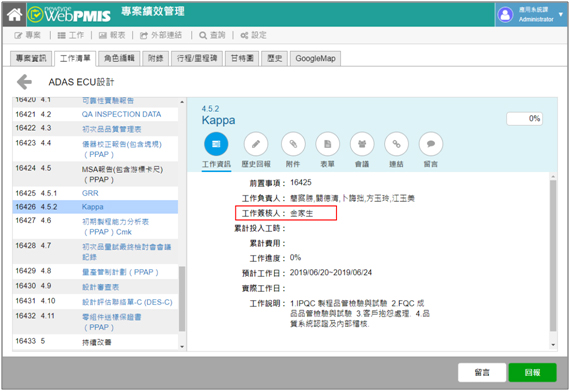Switch to the 行程/里程碑 tab
The width and height of the screenshot is (570, 391).
197,58
